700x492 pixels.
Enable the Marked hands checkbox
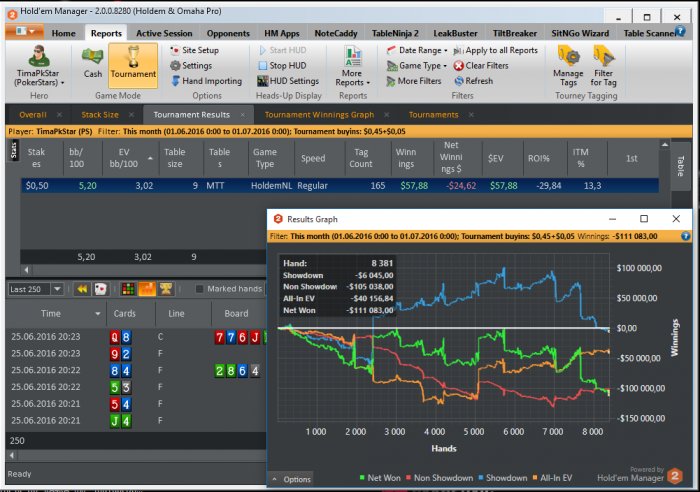pyautogui.click(x=200, y=289)
